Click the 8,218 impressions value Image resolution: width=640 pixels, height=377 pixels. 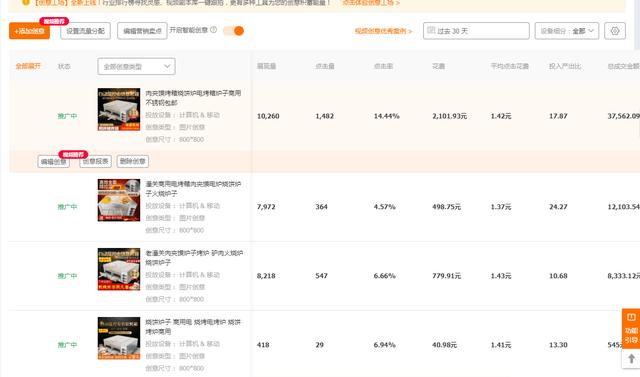(x=266, y=276)
